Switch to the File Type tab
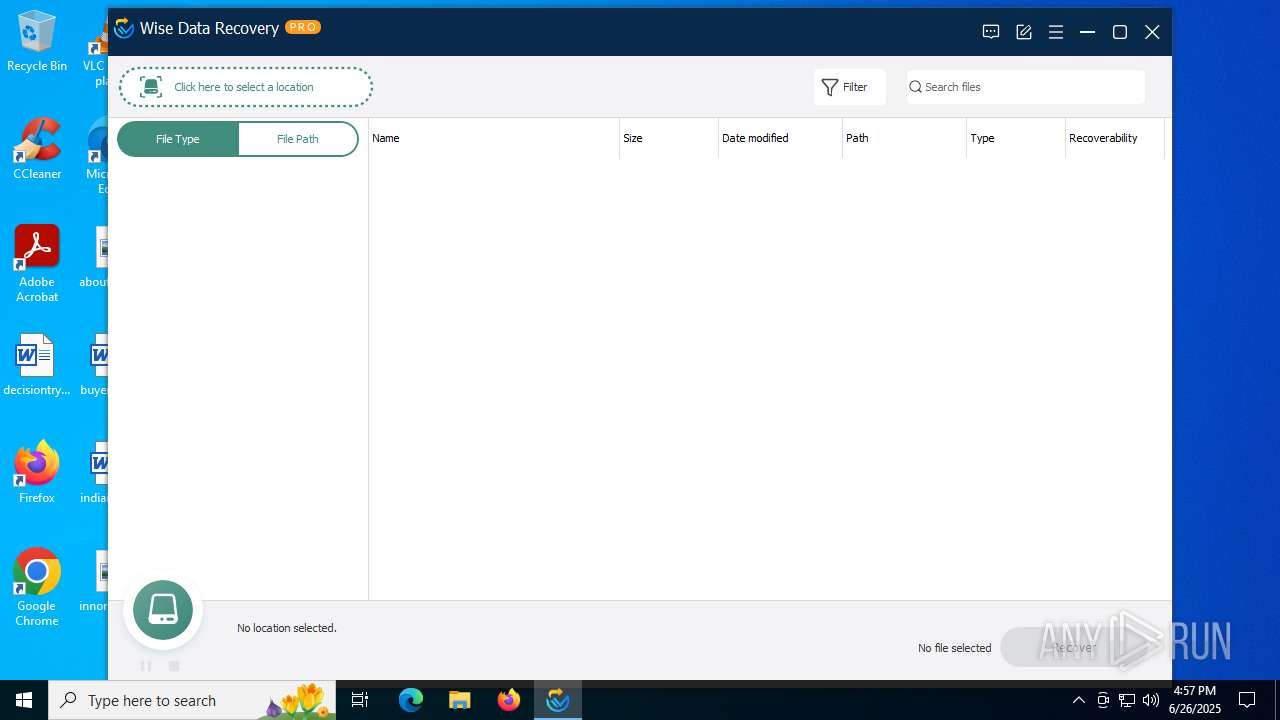The image size is (1280, 720). [178, 139]
